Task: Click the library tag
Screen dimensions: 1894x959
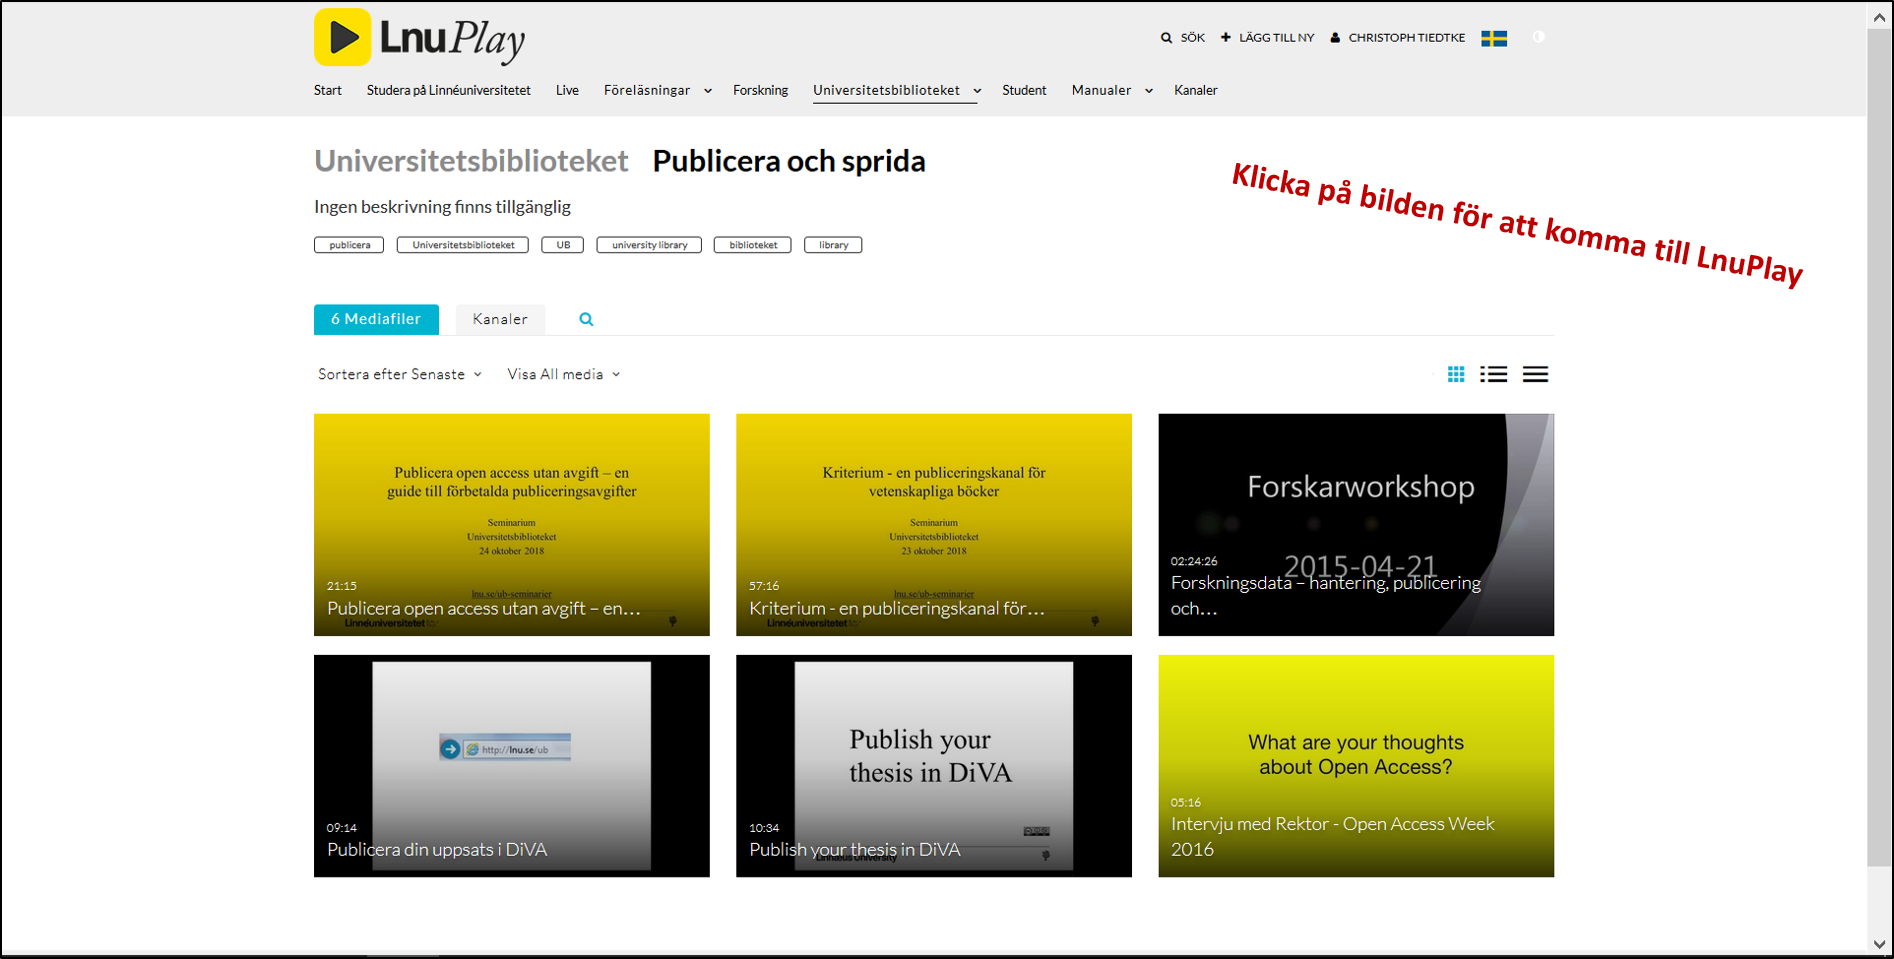Action: pyautogui.click(x=833, y=245)
